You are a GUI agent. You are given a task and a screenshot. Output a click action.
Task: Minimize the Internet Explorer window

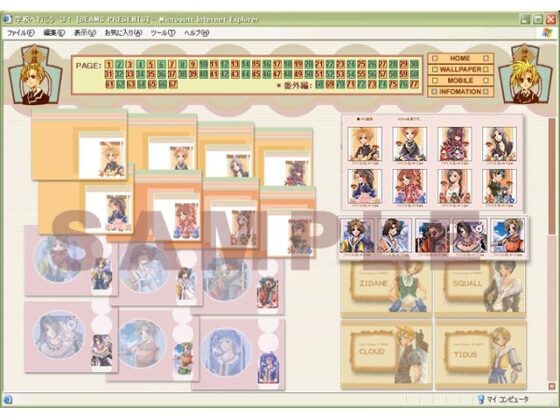(x=524, y=19)
